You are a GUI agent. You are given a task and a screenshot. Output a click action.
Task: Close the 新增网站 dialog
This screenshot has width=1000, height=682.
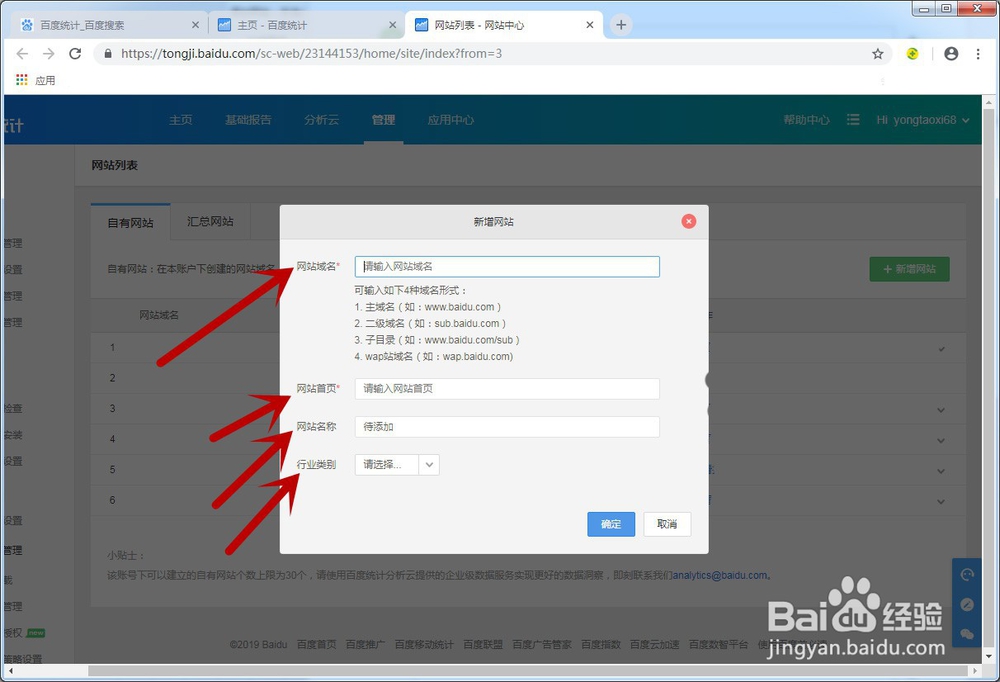[x=688, y=221]
